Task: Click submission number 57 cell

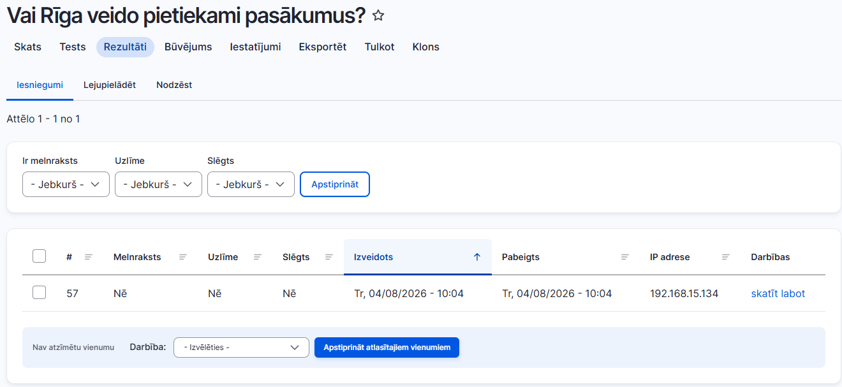Action: point(72,294)
